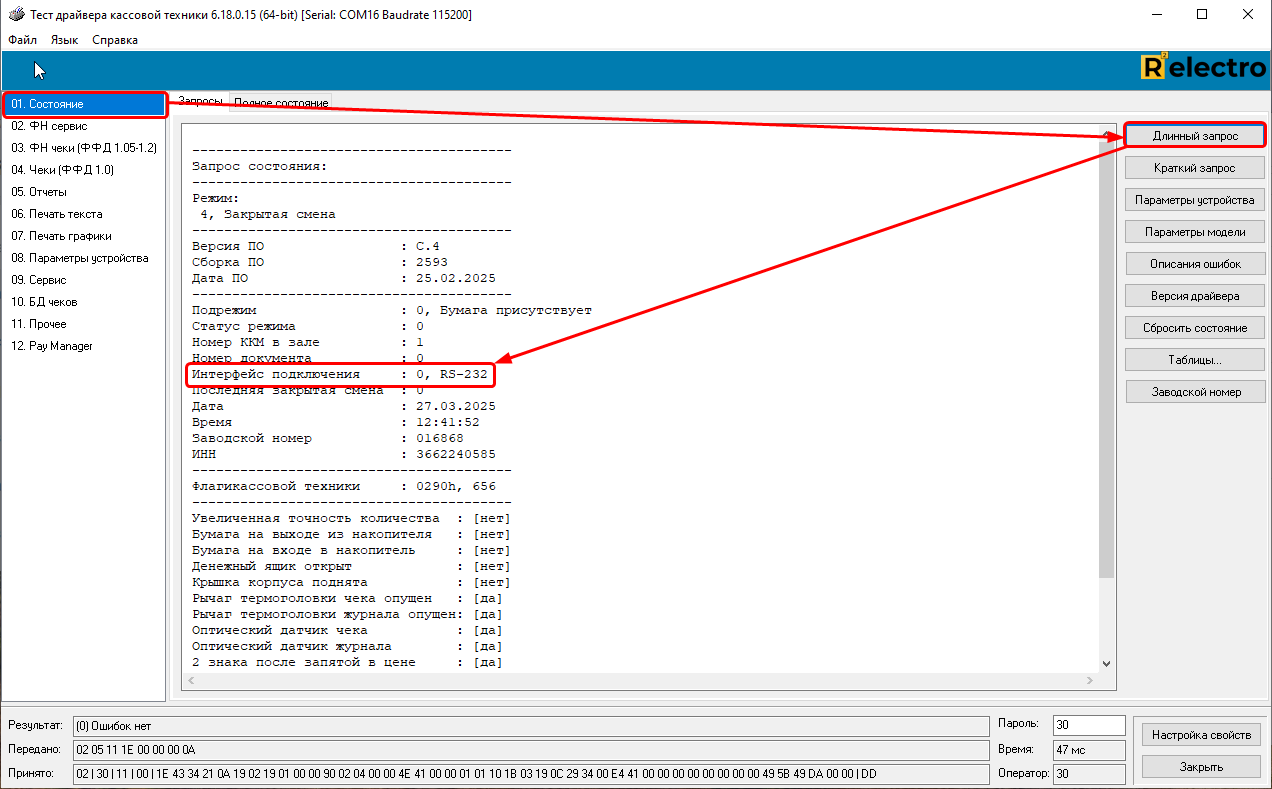Click the Оператор input field

(x=1088, y=773)
